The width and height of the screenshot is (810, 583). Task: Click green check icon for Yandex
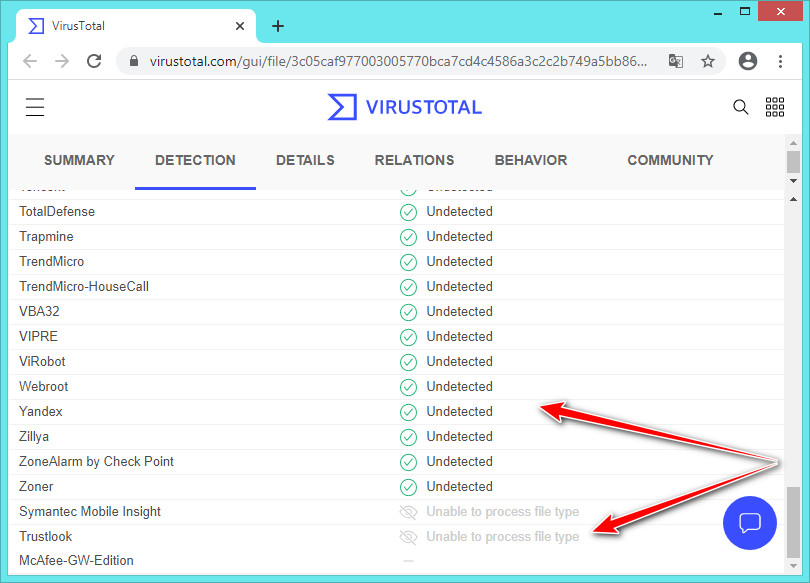point(408,412)
